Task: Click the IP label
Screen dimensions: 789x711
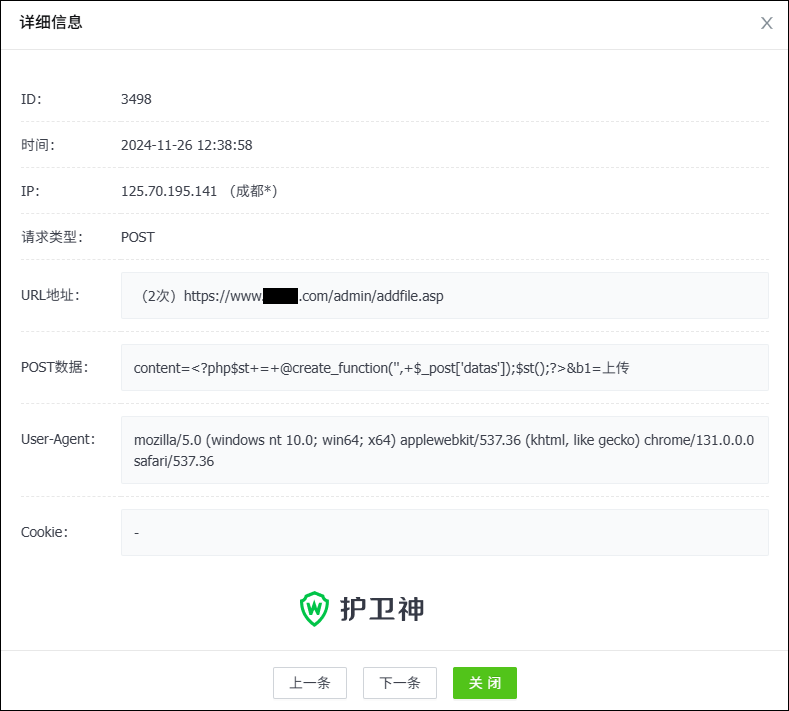Action: click(x=30, y=191)
